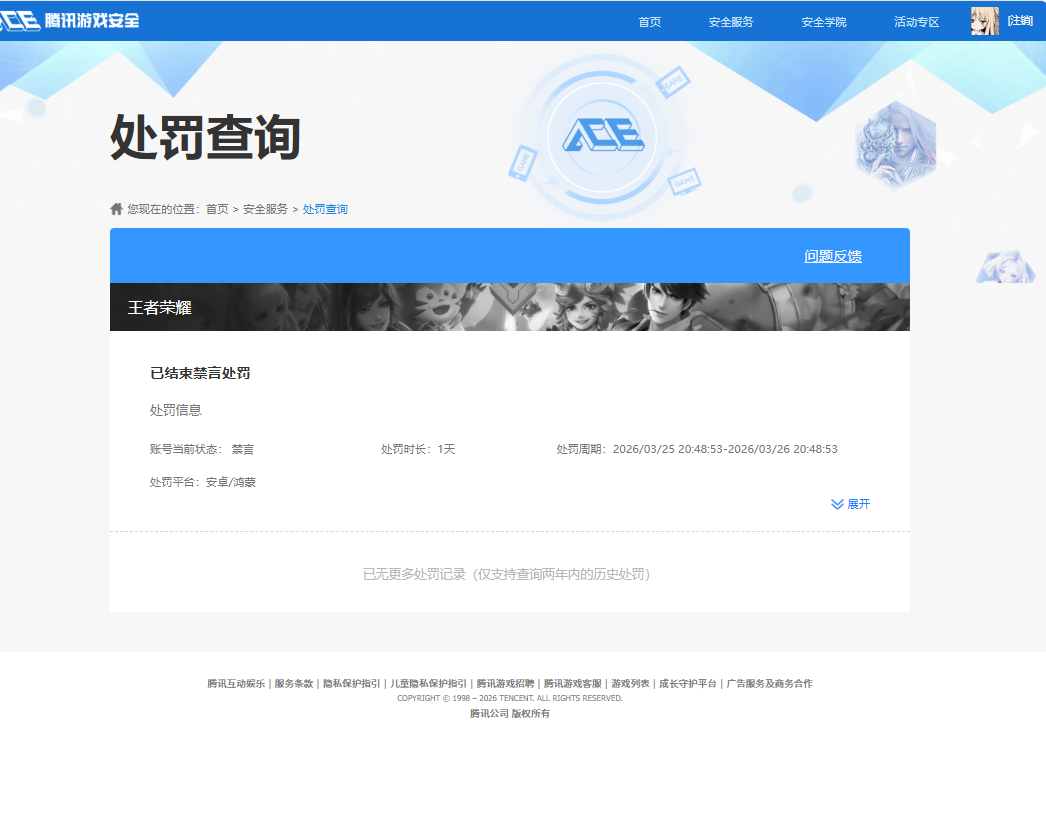Click 处罚查询 breadcrumb link
This screenshot has width=1046, height=830.
coord(325,209)
